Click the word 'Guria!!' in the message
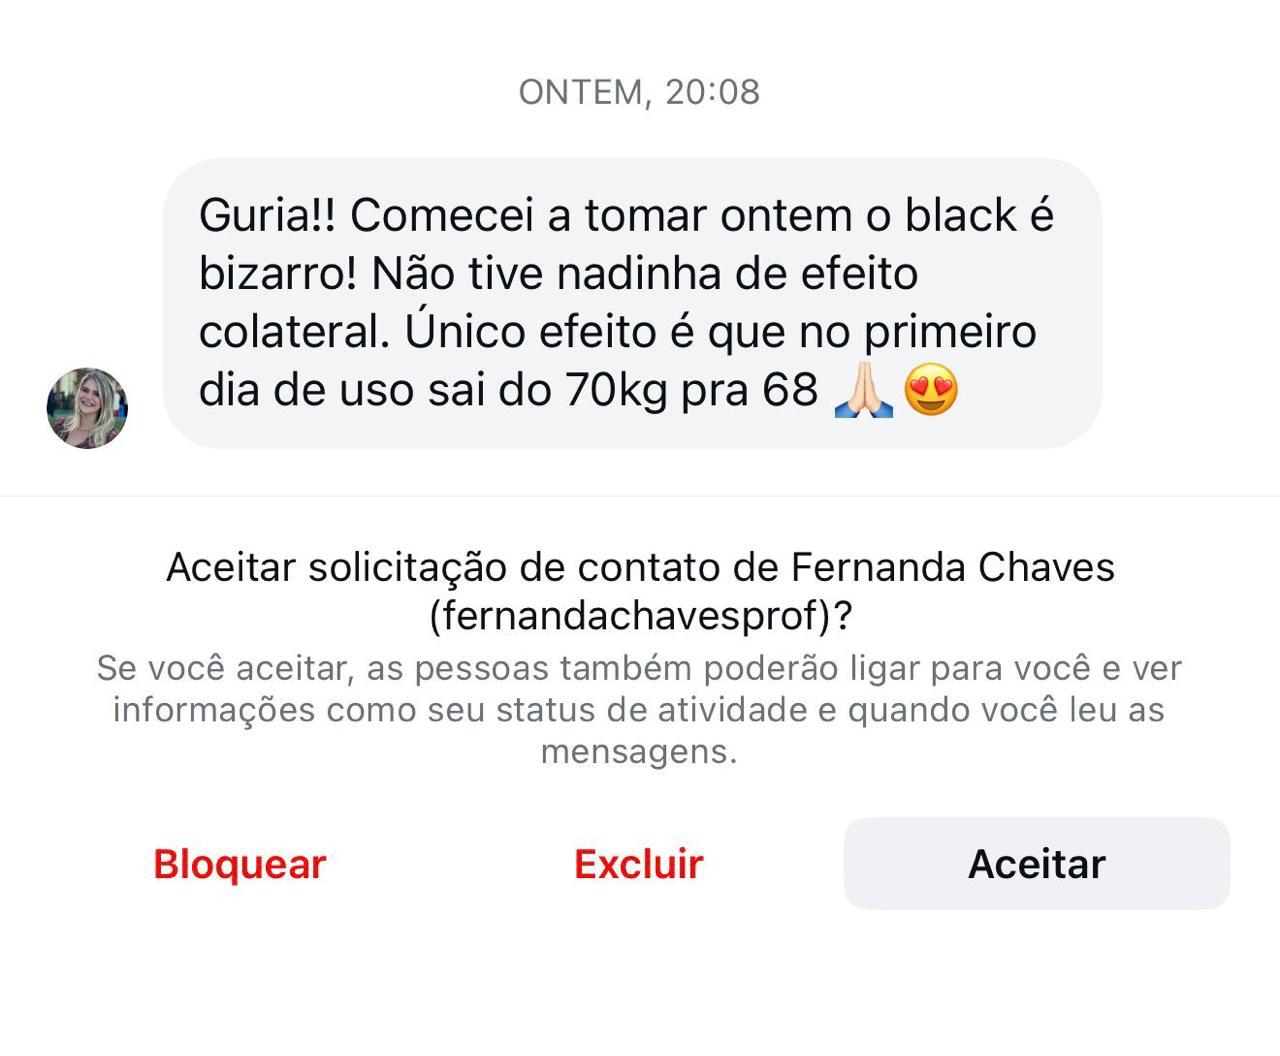The width and height of the screenshot is (1280, 1056). tap(267, 216)
